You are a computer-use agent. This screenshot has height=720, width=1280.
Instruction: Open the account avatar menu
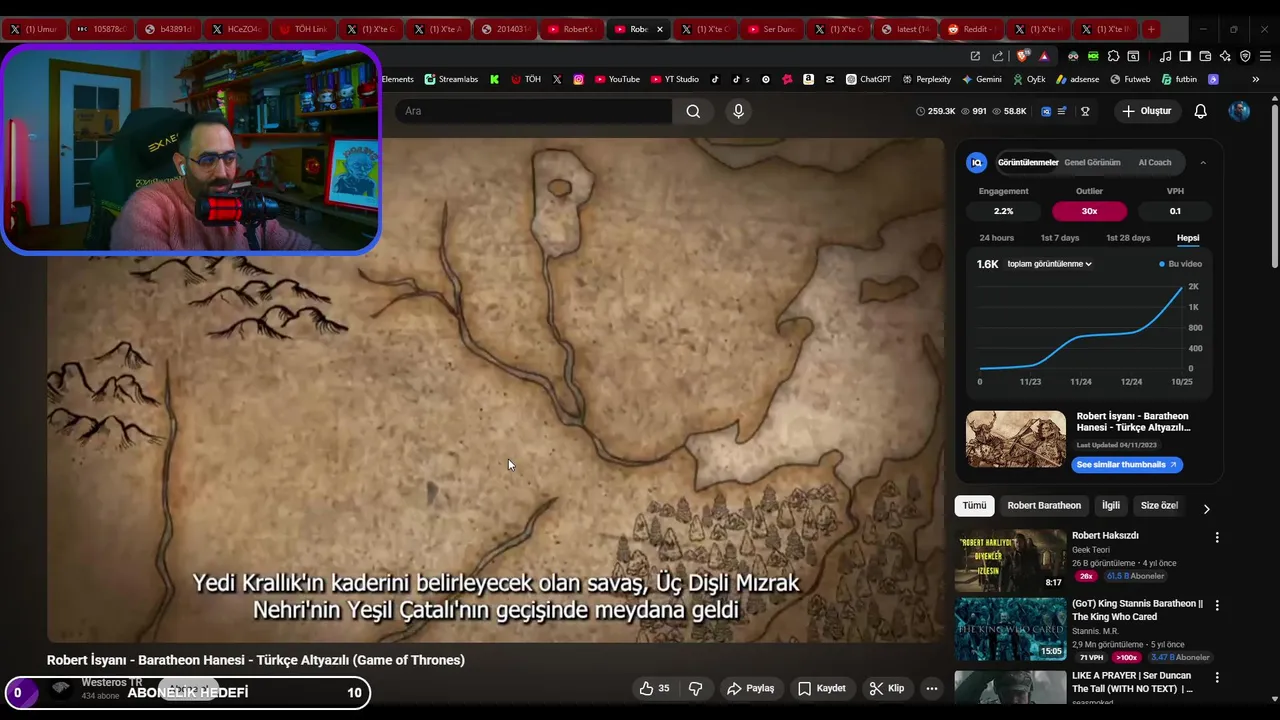pos(1239,111)
